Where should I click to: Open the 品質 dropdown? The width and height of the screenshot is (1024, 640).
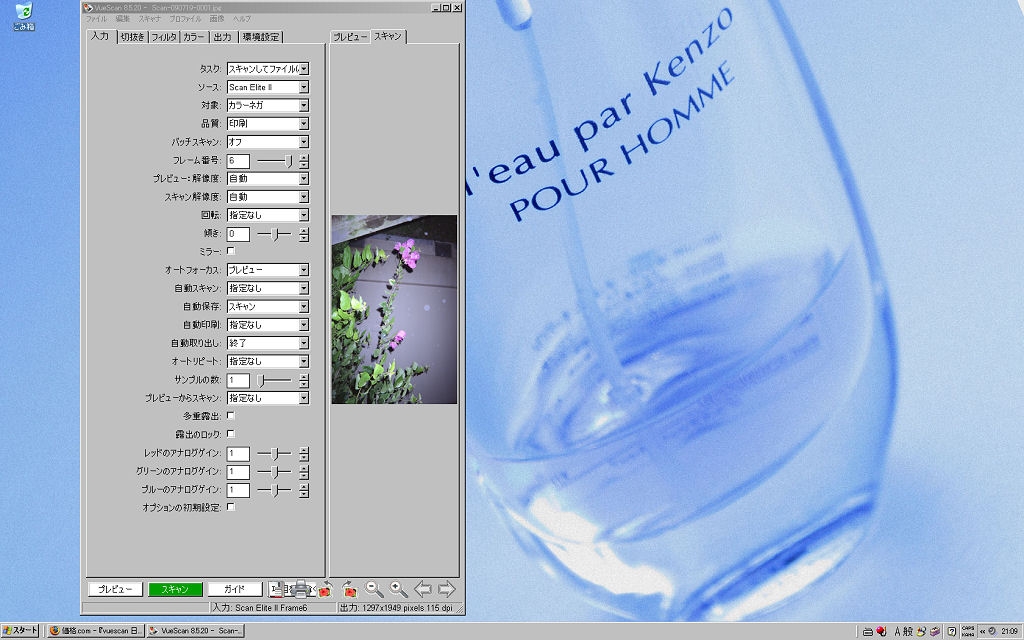268,123
